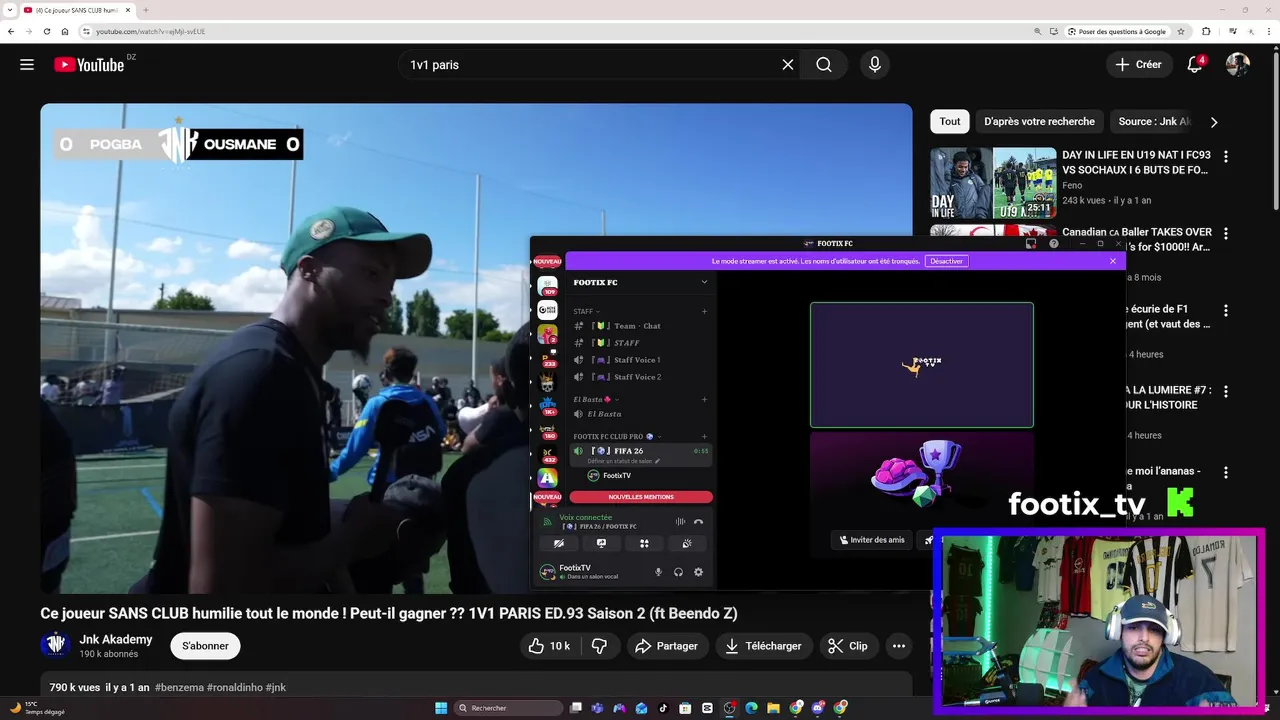Toggle the Discord camera on
Viewport: 1280px width, 720px height.
[x=558, y=543]
